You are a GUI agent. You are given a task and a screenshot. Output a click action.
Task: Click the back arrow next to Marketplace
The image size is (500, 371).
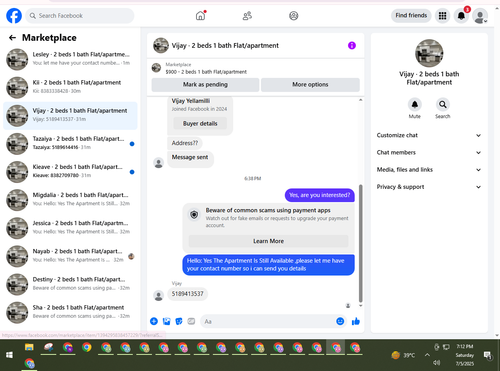tap(12, 38)
